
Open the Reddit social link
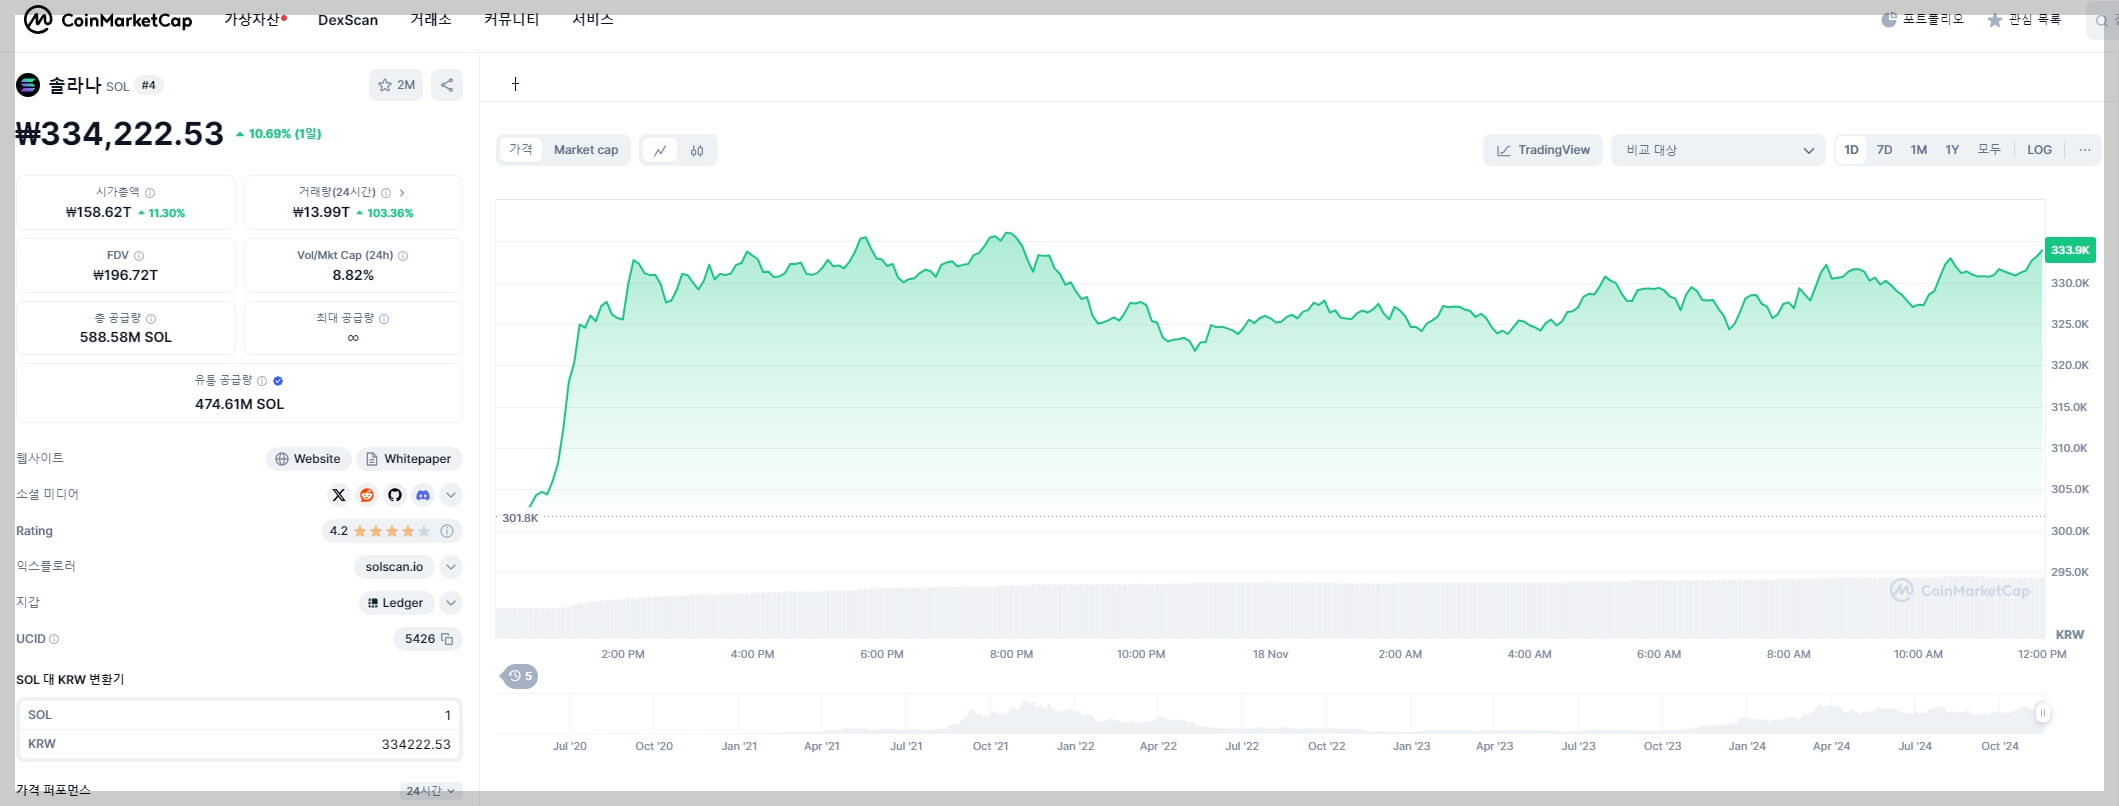[367, 495]
